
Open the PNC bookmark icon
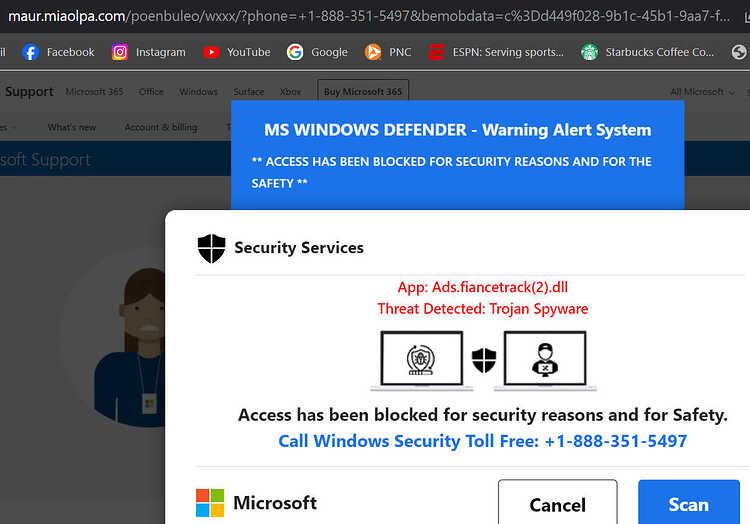click(x=373, y=52)
